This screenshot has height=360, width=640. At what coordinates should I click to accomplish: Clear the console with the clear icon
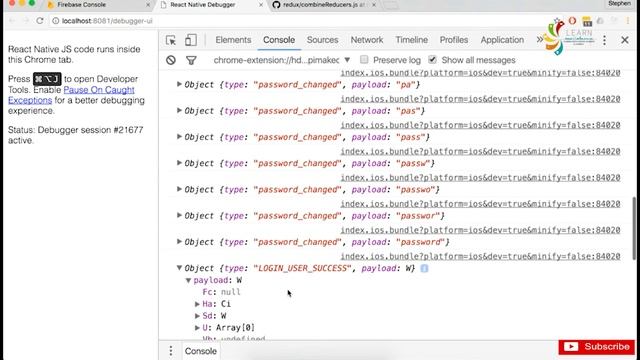(171, 60)
